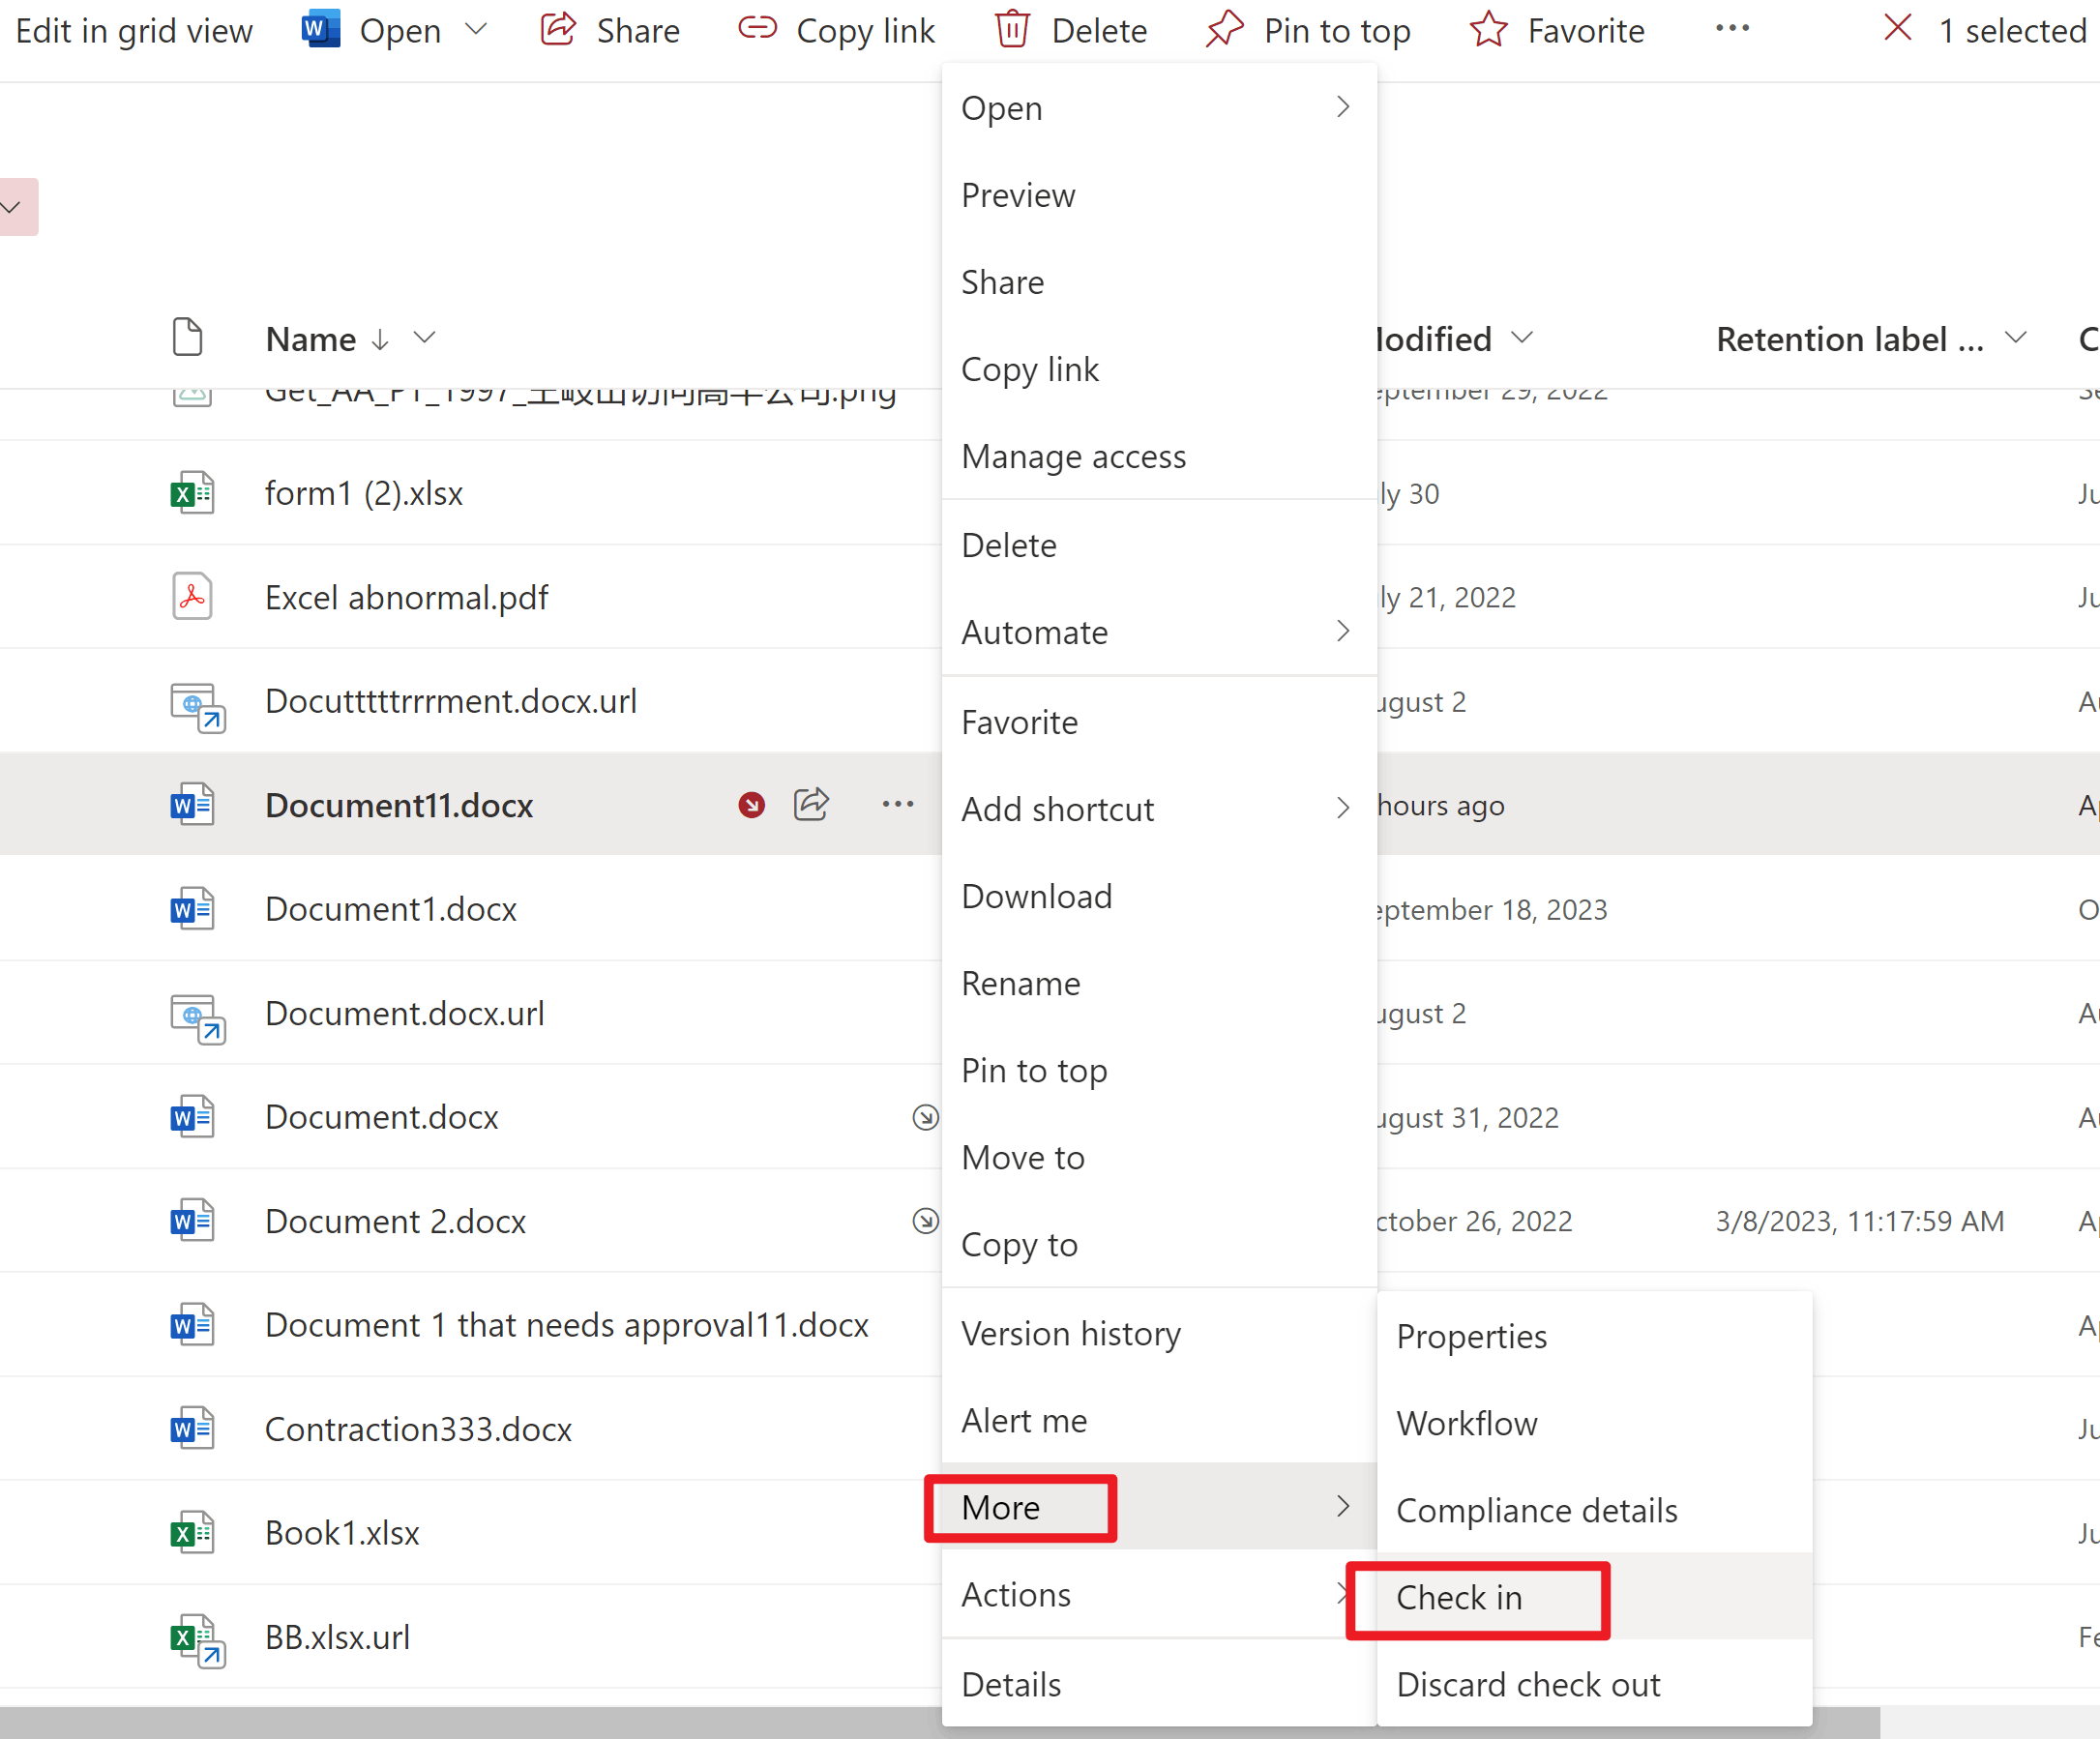Open the command bar overflow ellipsis
The width and height of the screenshot is (2100, 1739).
point(1732,29)
